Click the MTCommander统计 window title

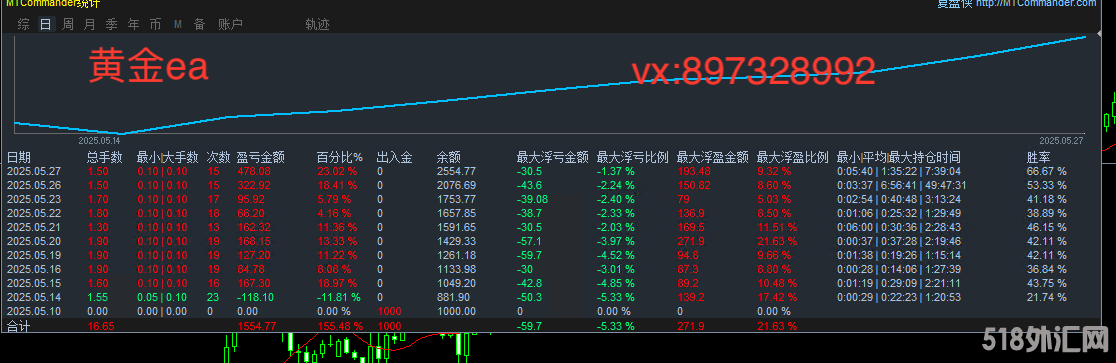53,4
